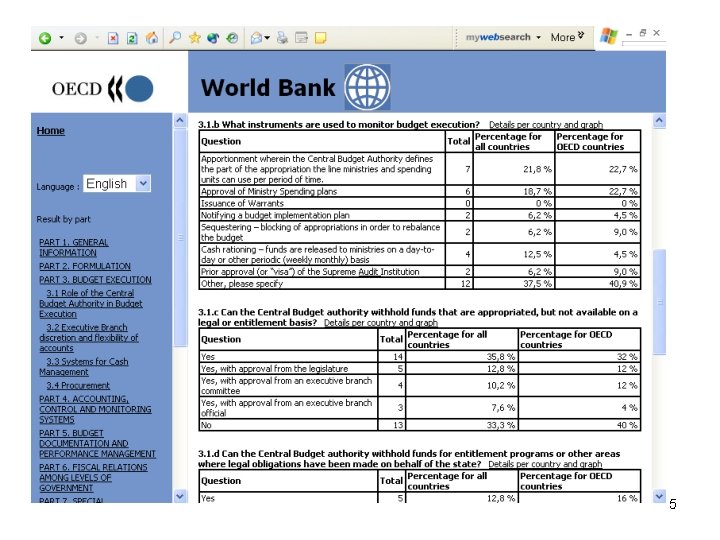Select 'Issuance of Warrants' row text
The image size is (720, 540).
point(242,203)
